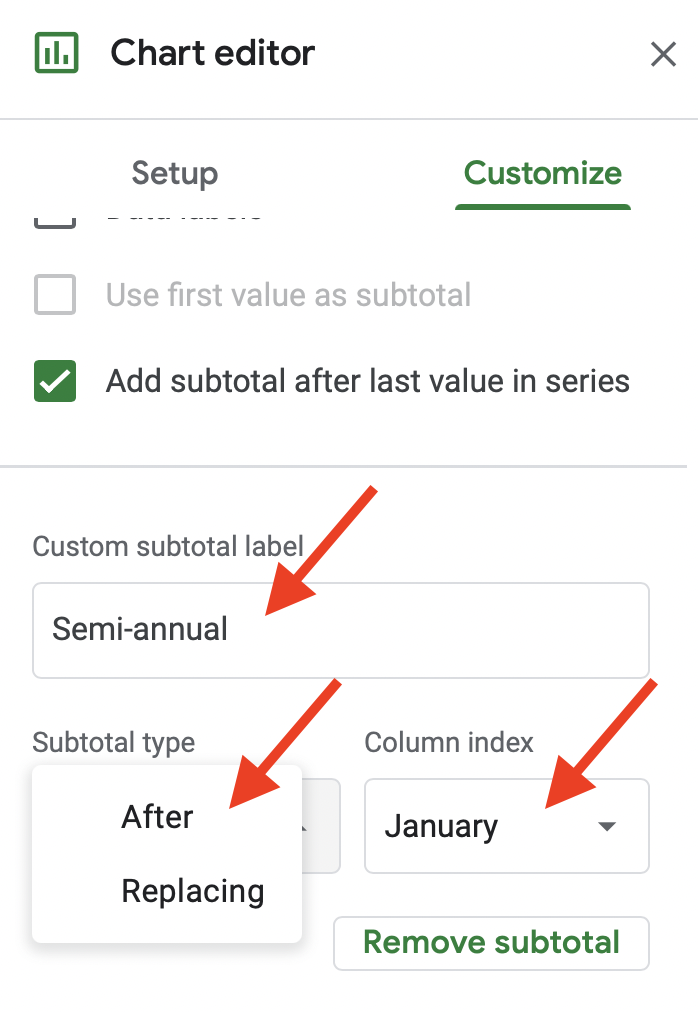The width and height of the screenshot is (698, 1012).
Task: Choose After from the subtotal type menu
Action: [158, 817]
